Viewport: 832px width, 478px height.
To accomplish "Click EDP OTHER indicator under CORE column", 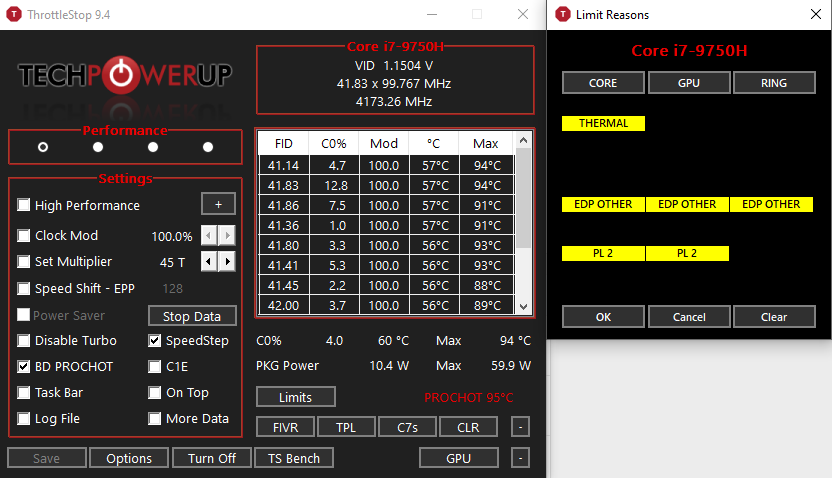I will 603,204.
